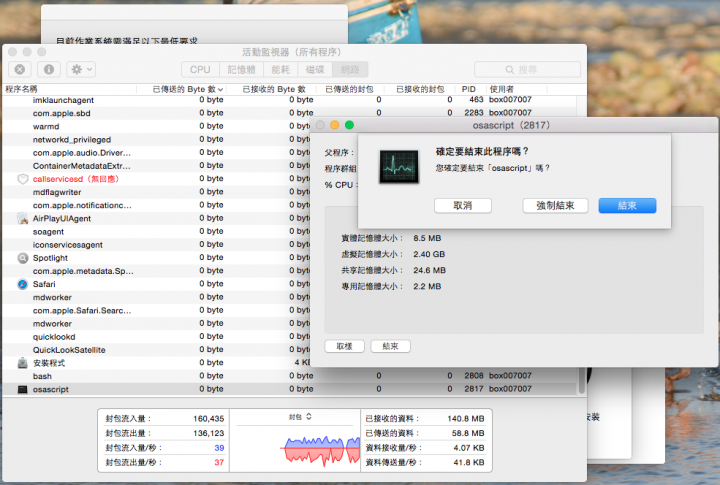The width and height of the screenshot is (720, 485).
Task: Switch to the 能耗 tab
Action: pos(281,69)
